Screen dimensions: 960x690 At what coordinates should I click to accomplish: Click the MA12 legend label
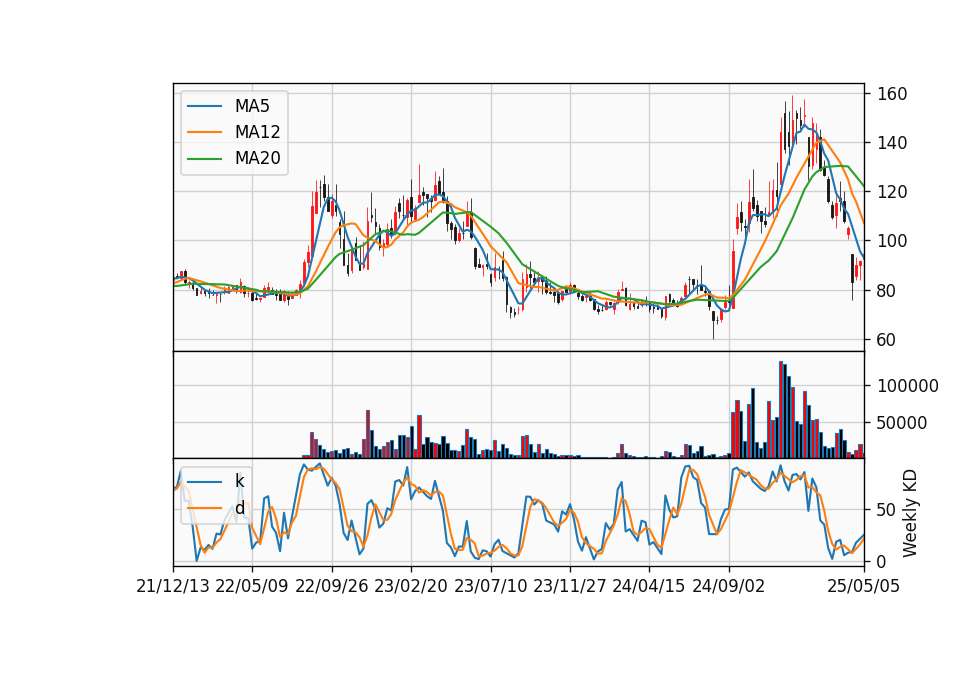pyautogui.click(x=257, y=132)
